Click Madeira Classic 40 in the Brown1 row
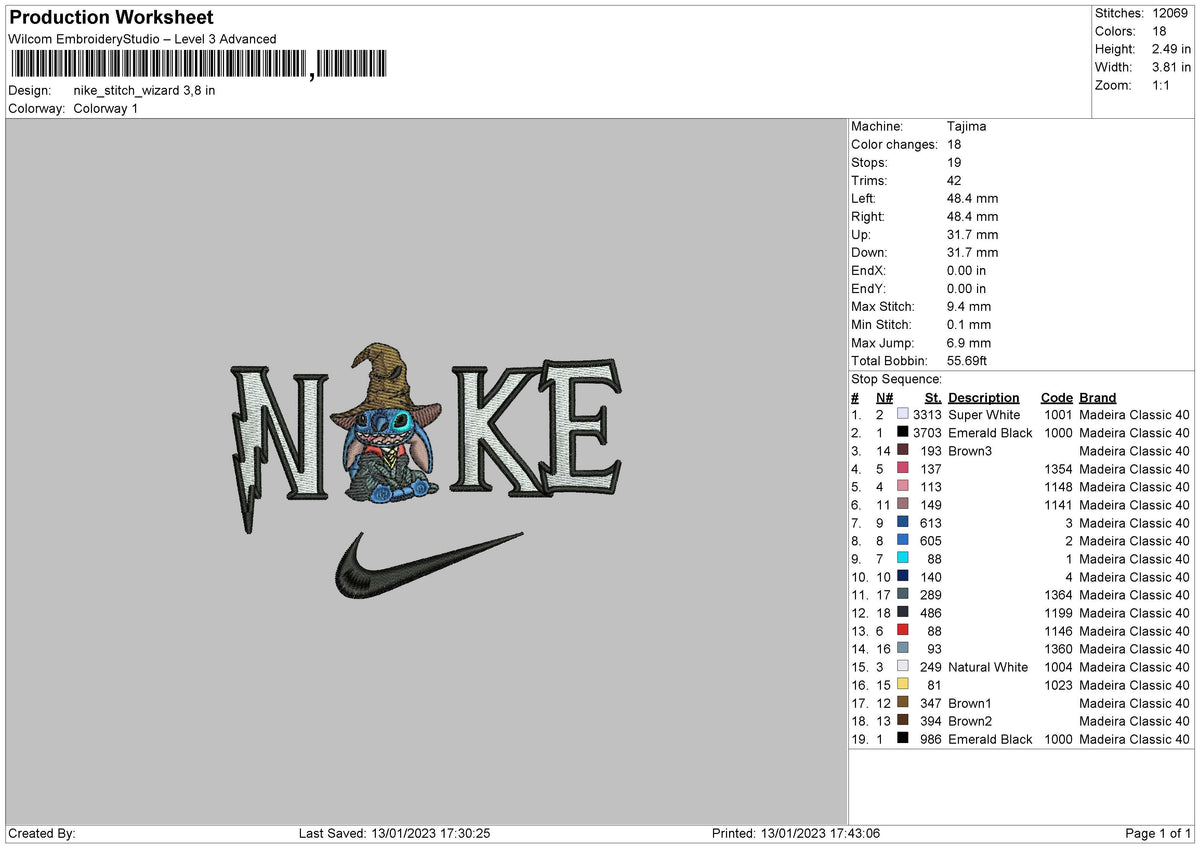This screenshot has width=1200, height=848. [x=1135, y=702]
